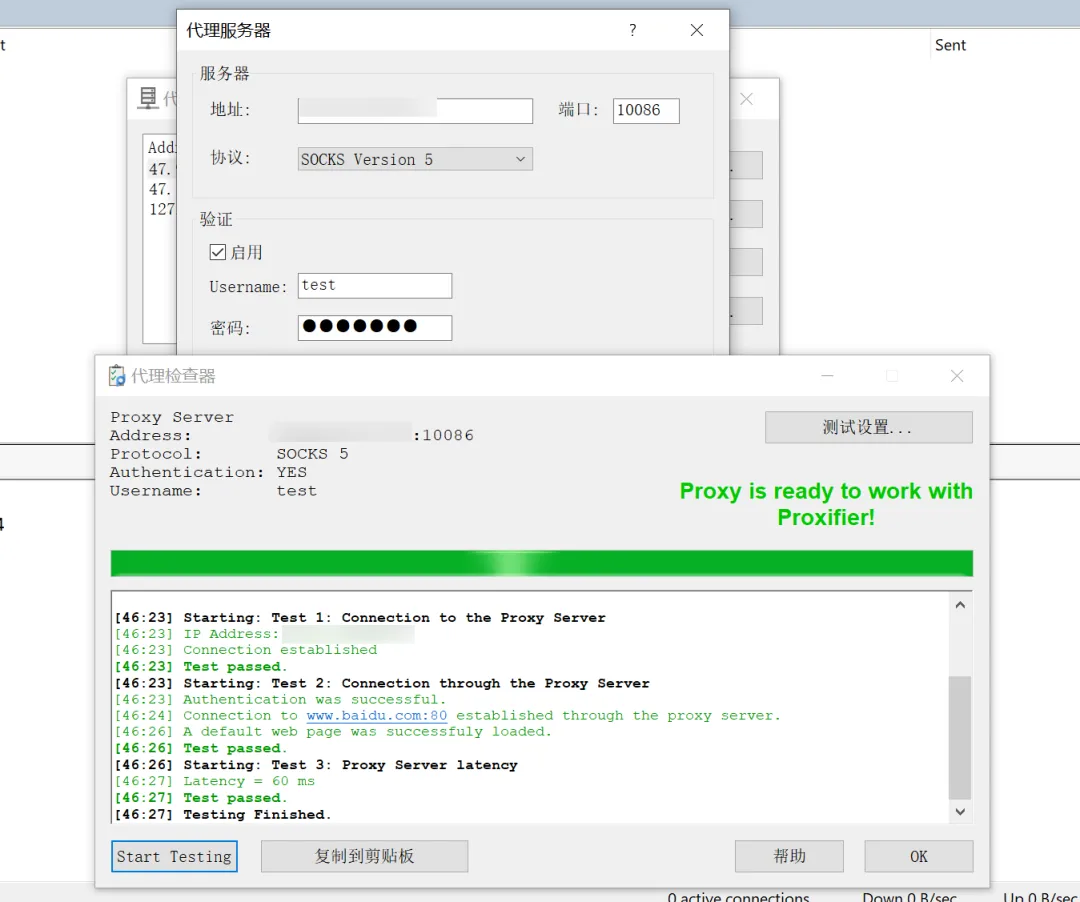Image resolution: width=1080 pixels, height=902 pixels.
Task: Click 'Proxy is ready to work with Proxifier!' message
Action: tap(826, 504)
